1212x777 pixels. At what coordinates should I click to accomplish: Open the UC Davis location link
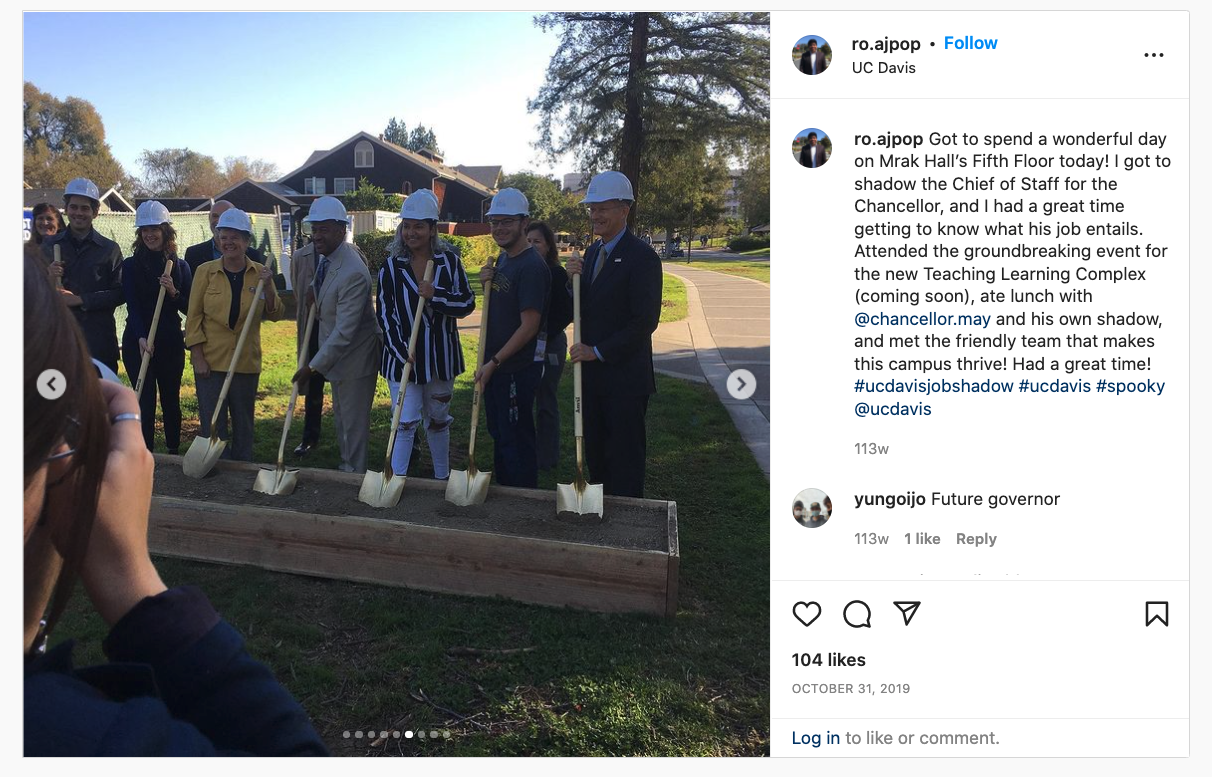click(x=884, y=68)
